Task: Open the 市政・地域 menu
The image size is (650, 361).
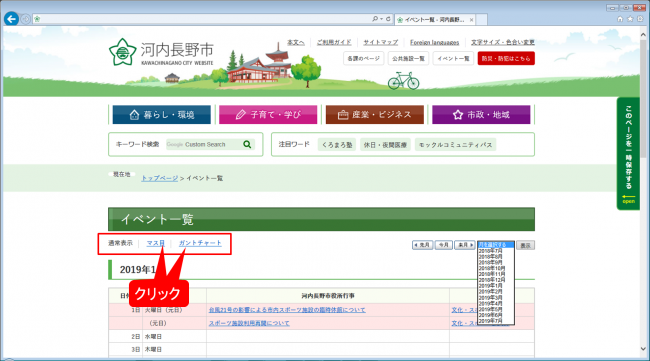Action: [481, 115]
